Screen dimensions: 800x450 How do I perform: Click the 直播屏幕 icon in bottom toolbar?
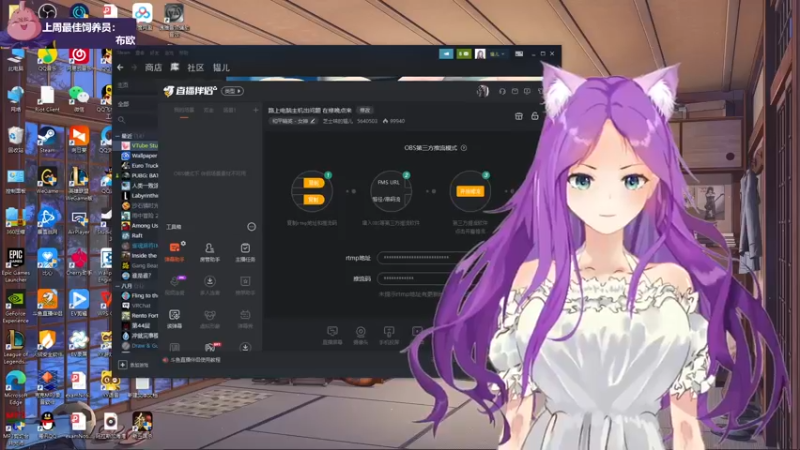pyautogui.click(x=332, y=335)
